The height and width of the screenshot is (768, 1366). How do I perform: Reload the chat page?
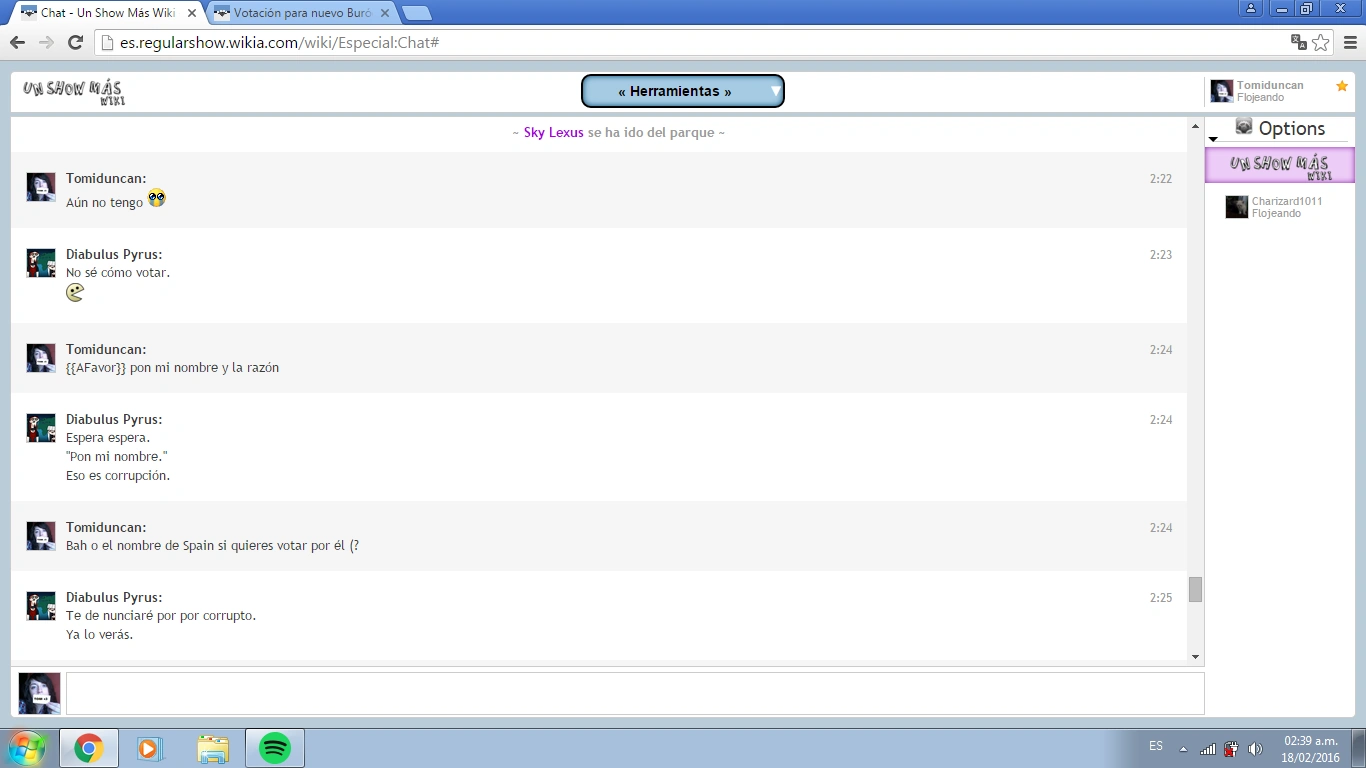point(75,42)
